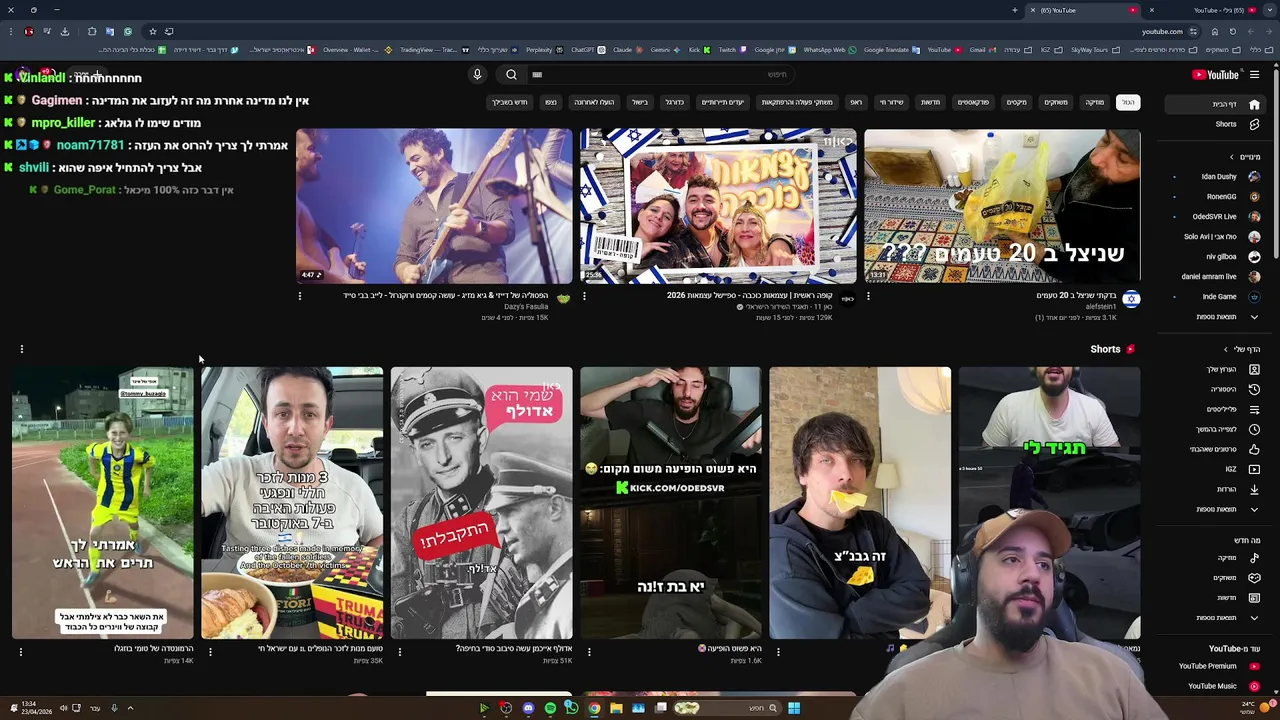Open three-dot menu of the 3 מנות לזכר short
The width and height of the screenshot is (1280, 720).
pos(210,652)
